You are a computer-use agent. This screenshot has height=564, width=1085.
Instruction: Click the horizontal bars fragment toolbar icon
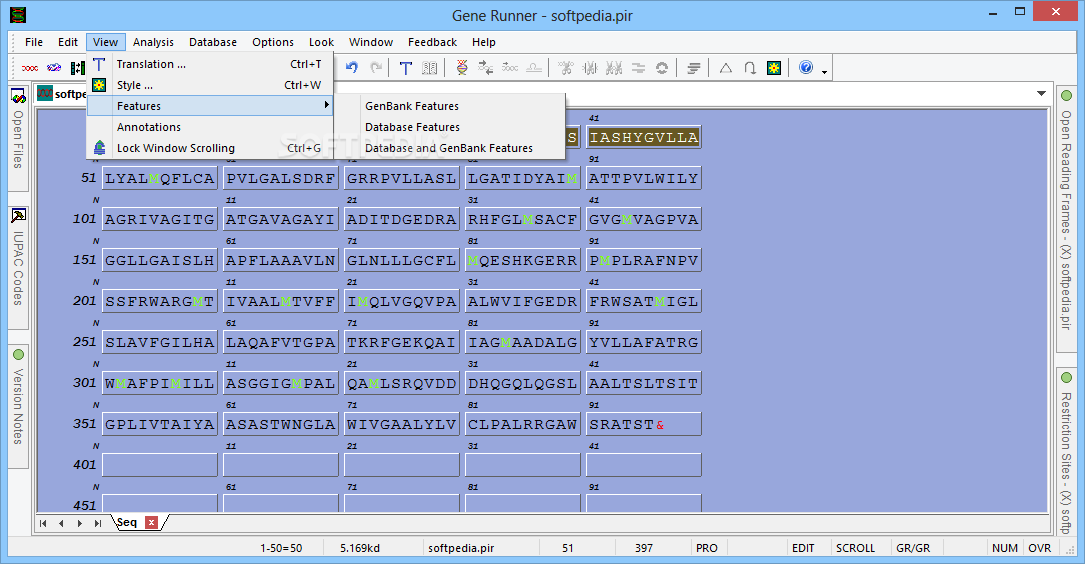click(x=638, y=67)
